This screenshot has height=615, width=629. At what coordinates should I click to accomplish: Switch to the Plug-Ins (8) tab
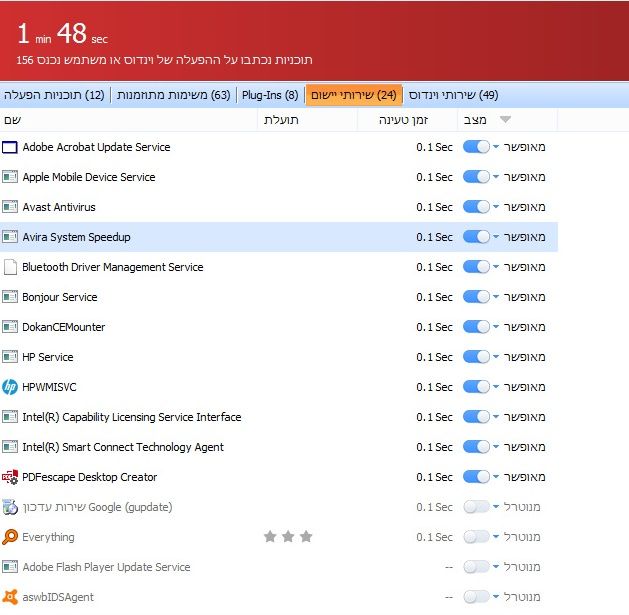270,95
